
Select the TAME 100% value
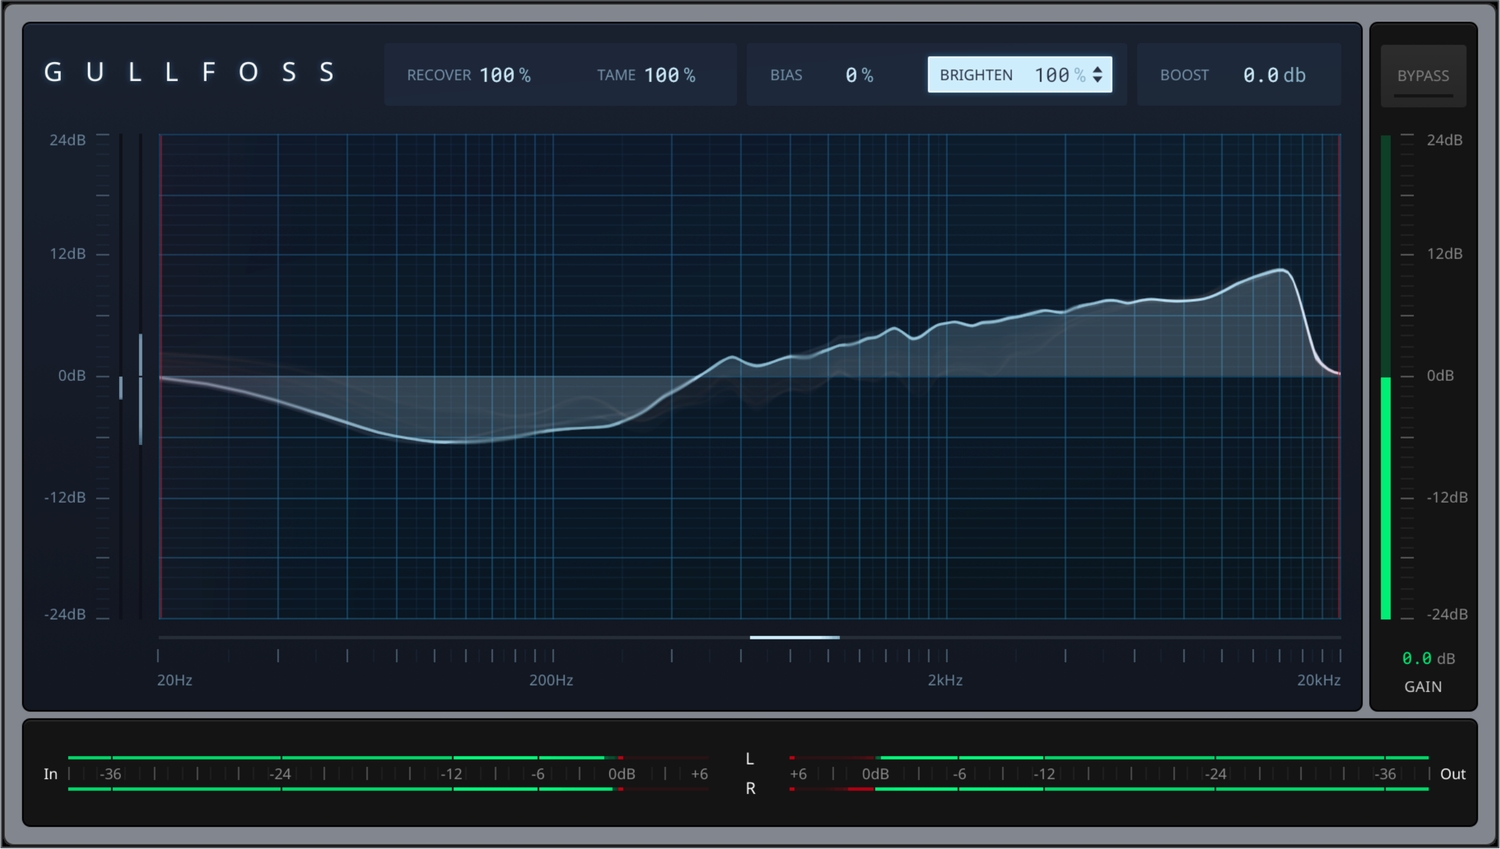pyautogui.click(x=669, y=75)
